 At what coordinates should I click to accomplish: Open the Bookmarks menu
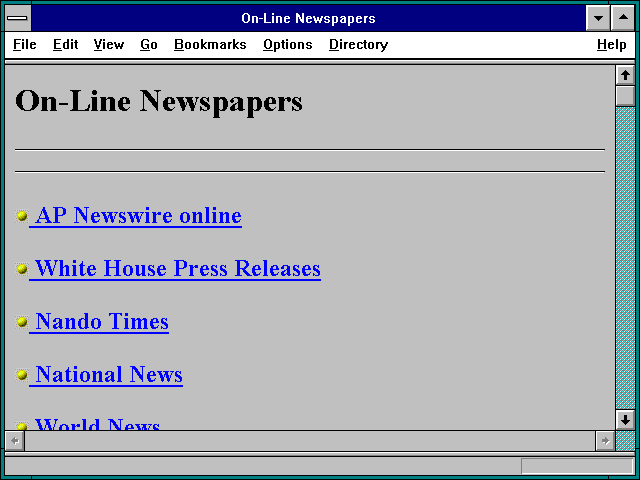tap(210, 44)
